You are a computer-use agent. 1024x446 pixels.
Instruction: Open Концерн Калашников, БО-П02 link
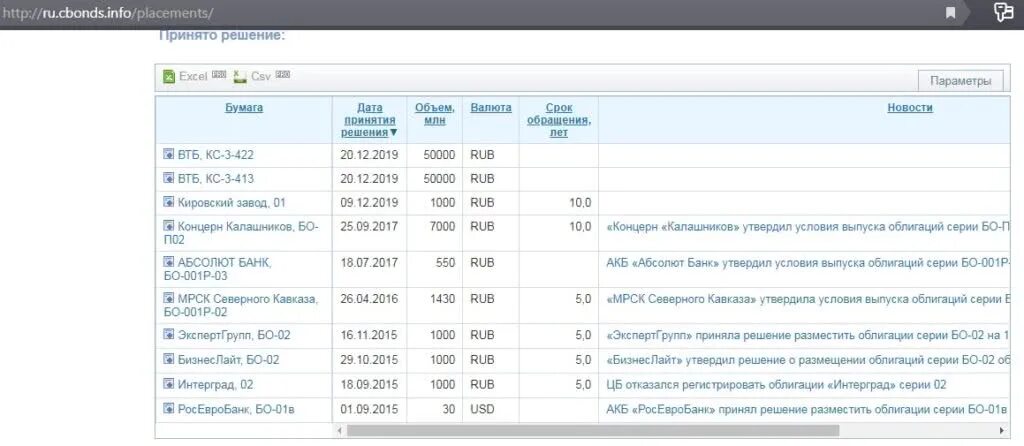pyautogui.click(x=241, y=233)
